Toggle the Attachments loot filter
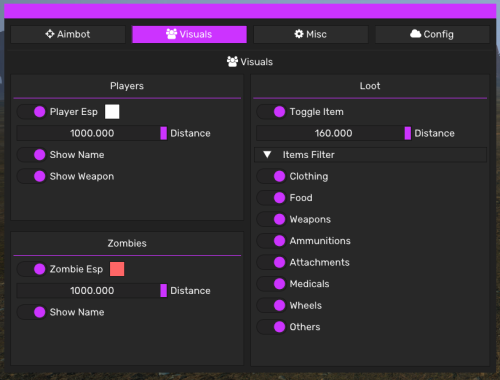500x380 pixels. coord(271,262)
